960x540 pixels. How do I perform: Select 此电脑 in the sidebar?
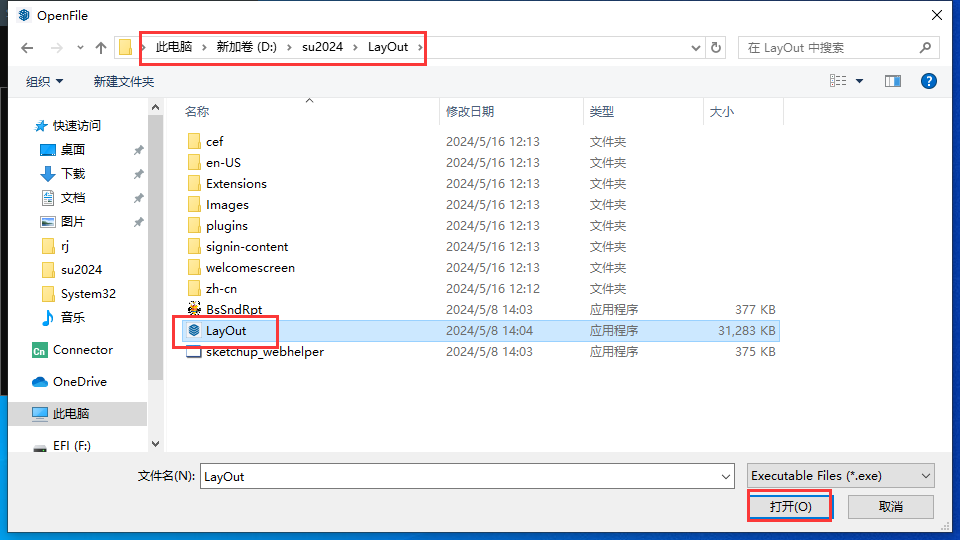pyautogui.click(x=78, y=413)
